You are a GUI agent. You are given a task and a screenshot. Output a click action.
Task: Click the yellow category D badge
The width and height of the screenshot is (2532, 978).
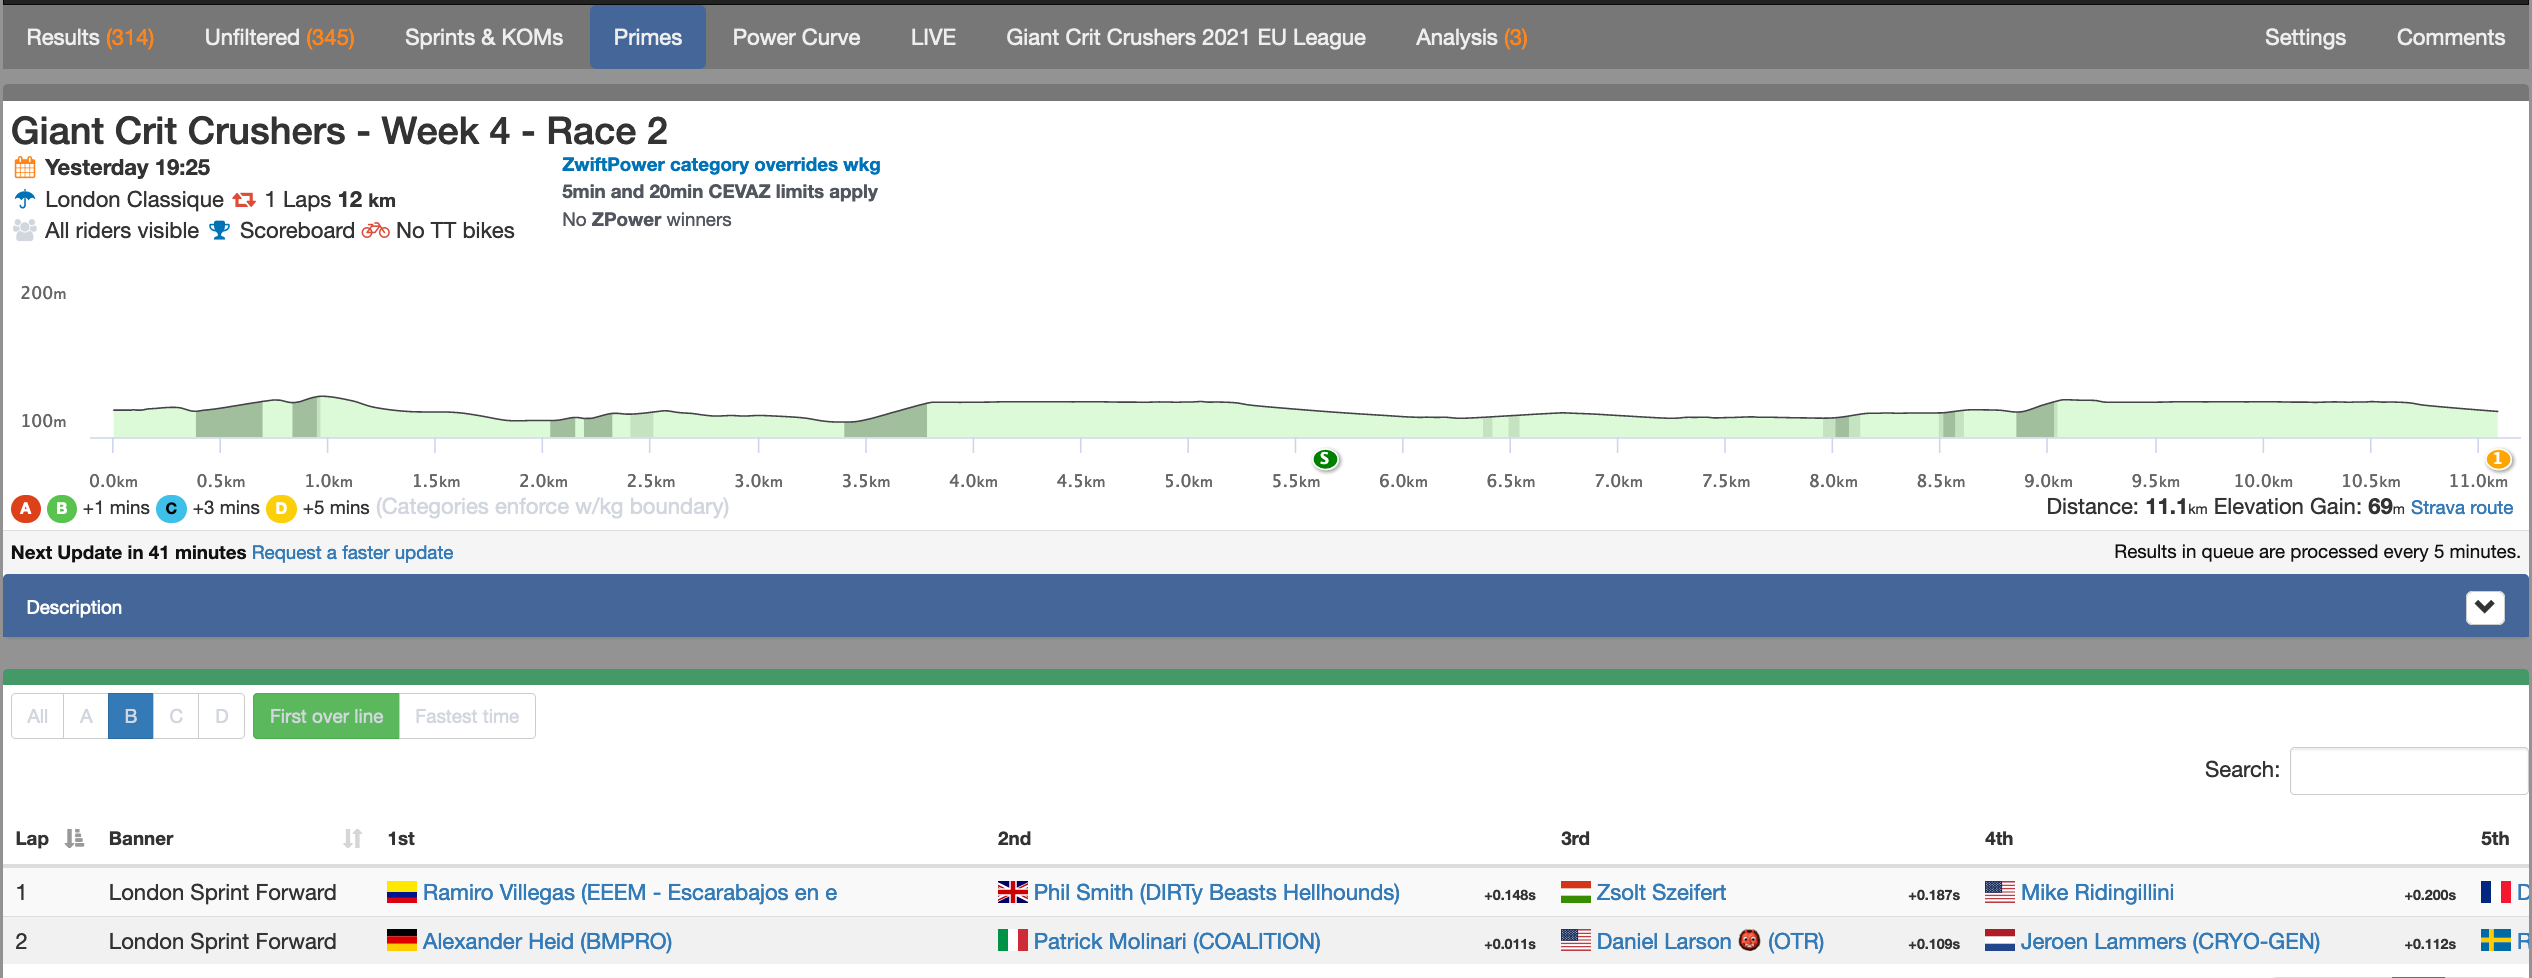pos(282,508)
